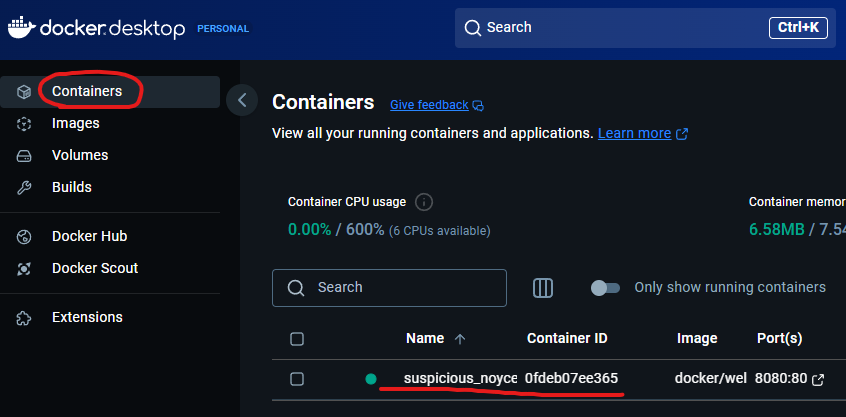This screenshot has height=417, width=846.
Task: Open the Volumes section in sidebar
Action: pyautogui.click(x=110, y=156)
